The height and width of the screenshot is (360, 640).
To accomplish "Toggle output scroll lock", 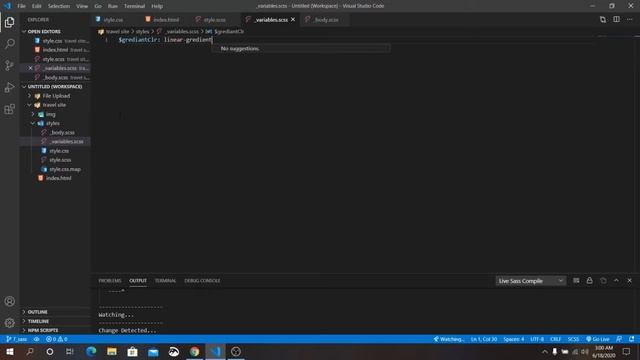I will tap(589, 281).
